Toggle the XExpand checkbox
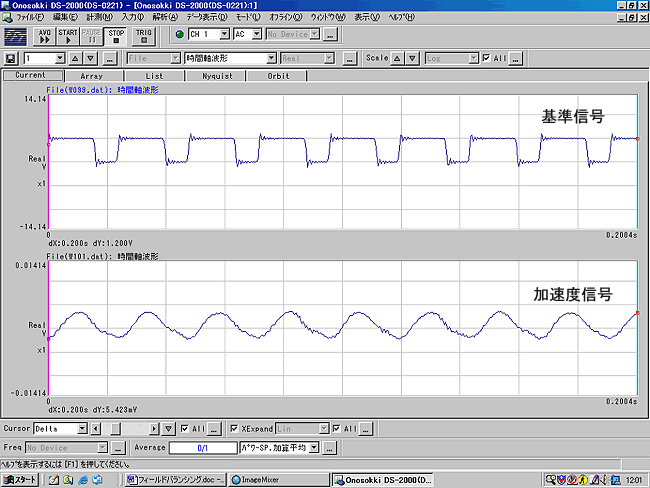 pyautogui.click(x=234, y=428)
